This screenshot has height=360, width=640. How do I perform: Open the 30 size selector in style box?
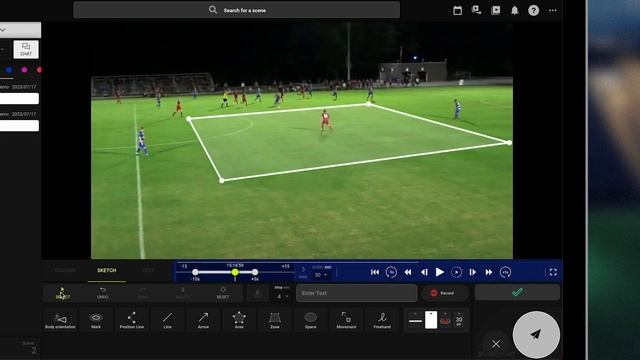click(459, 320)
